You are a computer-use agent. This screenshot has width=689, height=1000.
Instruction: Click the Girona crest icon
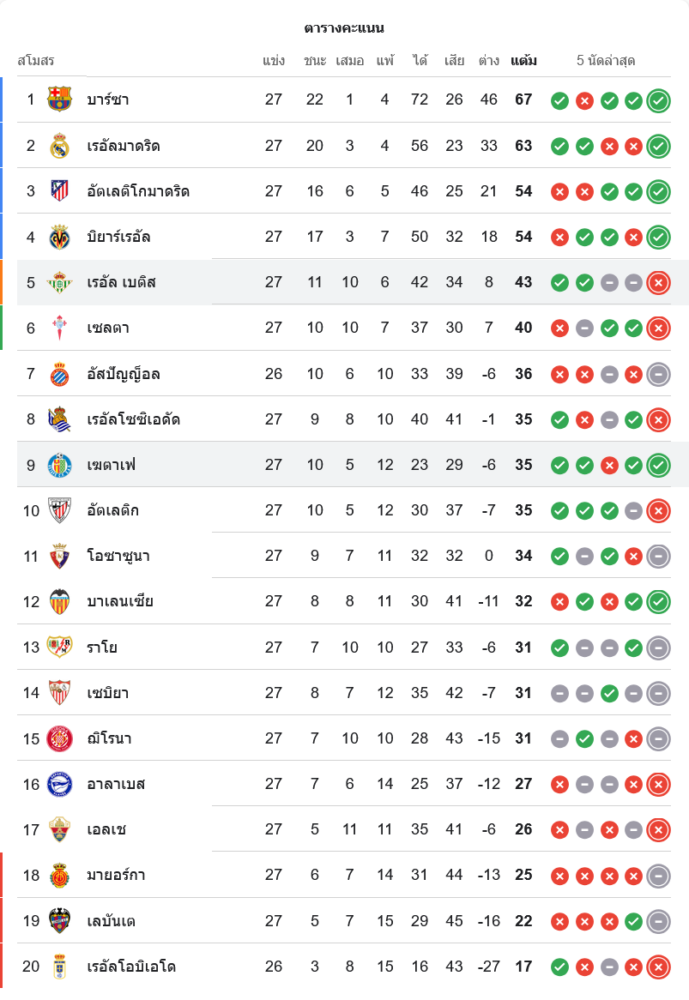click(x=60, y=738)
